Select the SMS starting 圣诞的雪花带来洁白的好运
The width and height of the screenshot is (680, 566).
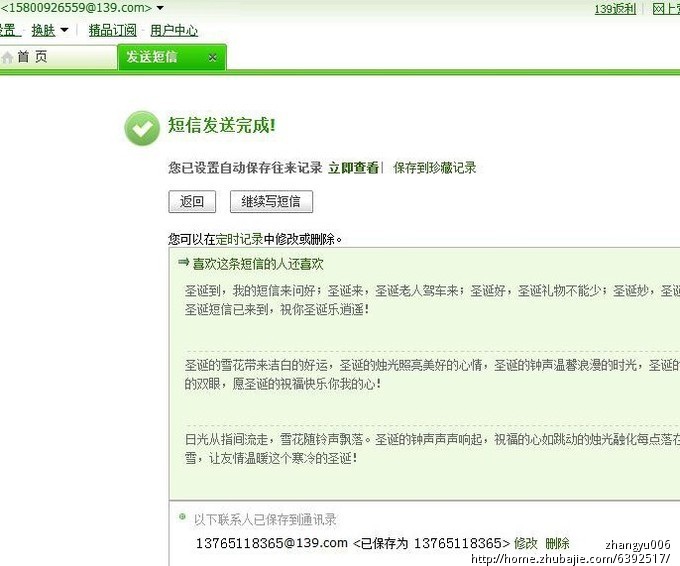click(432, 374)
